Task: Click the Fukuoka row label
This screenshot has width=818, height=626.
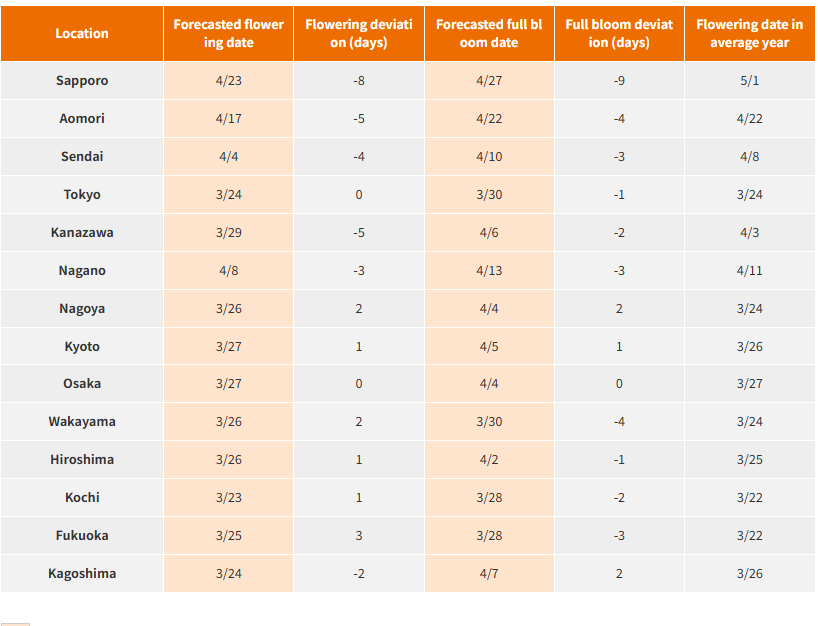Action: [x=82, y=535]
